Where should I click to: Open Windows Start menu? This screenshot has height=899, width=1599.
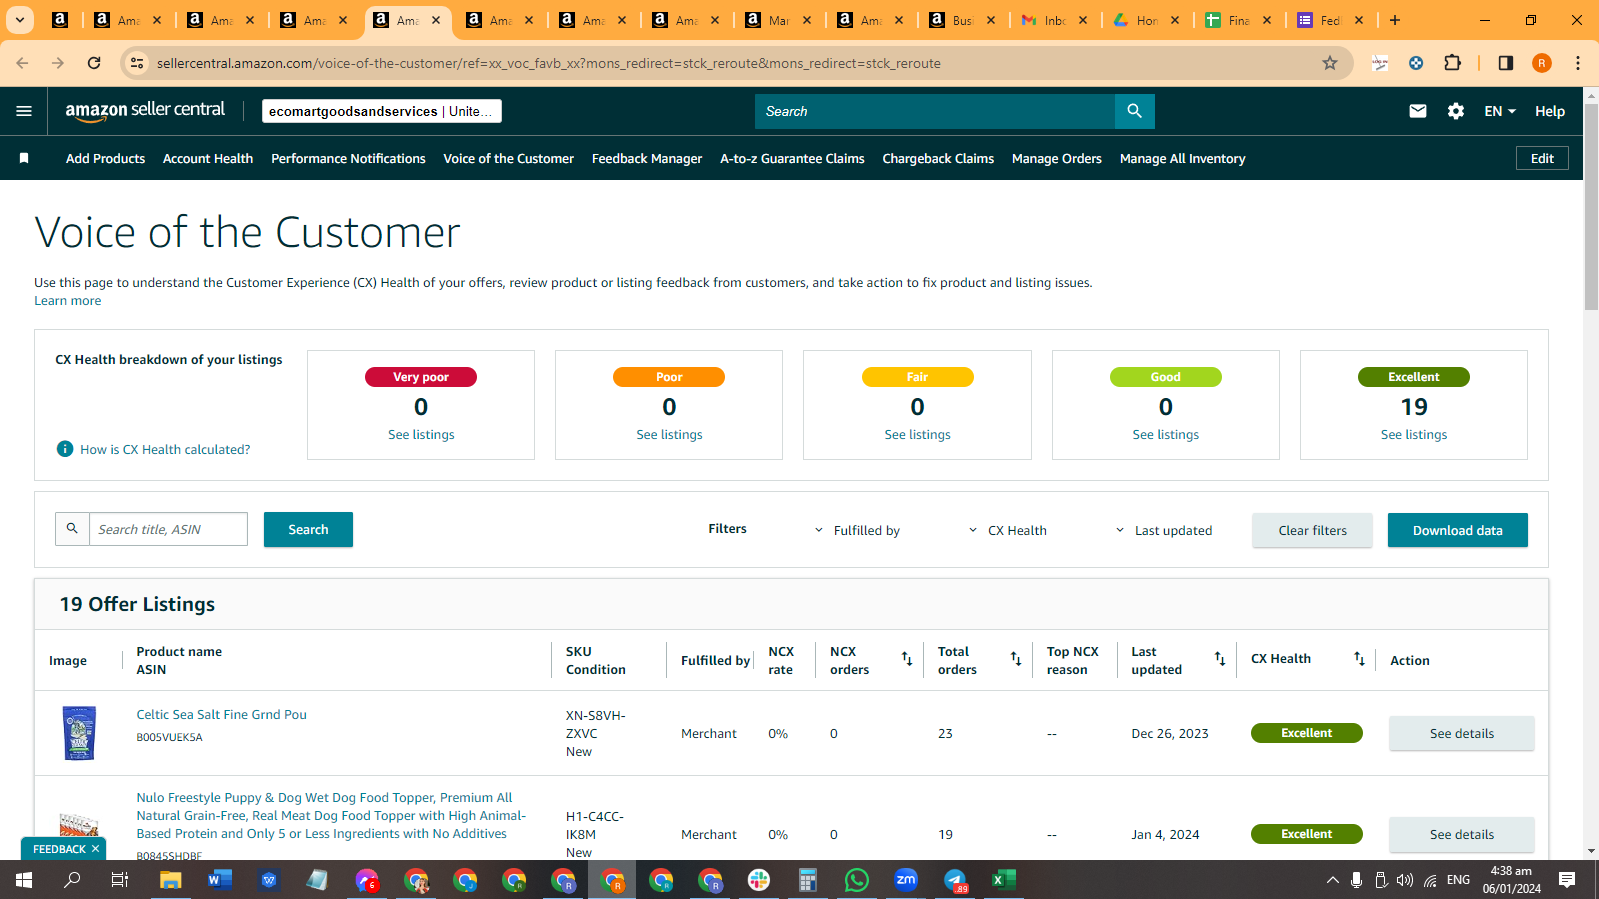24,880
